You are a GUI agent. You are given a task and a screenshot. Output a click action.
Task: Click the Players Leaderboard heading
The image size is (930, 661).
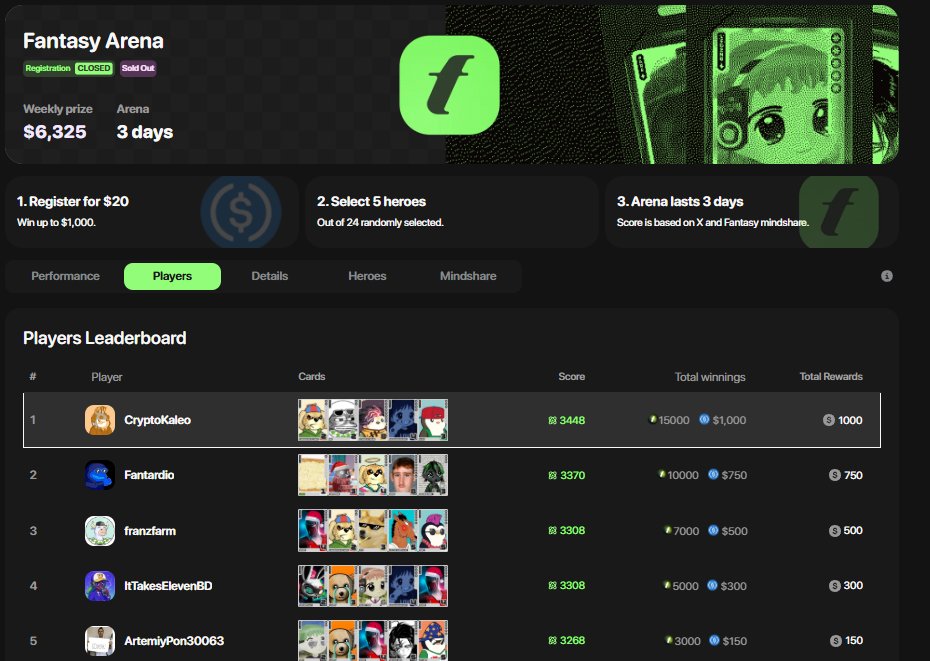coord(104,338)
